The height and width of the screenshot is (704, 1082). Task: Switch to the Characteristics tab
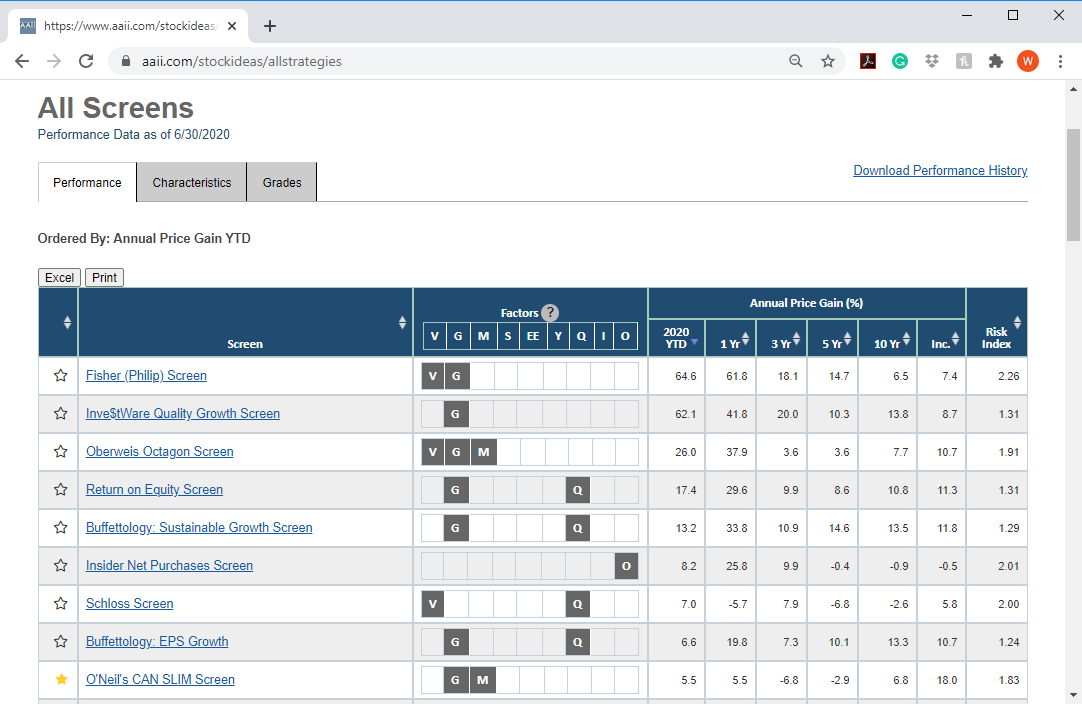click(x=192, y=182)
